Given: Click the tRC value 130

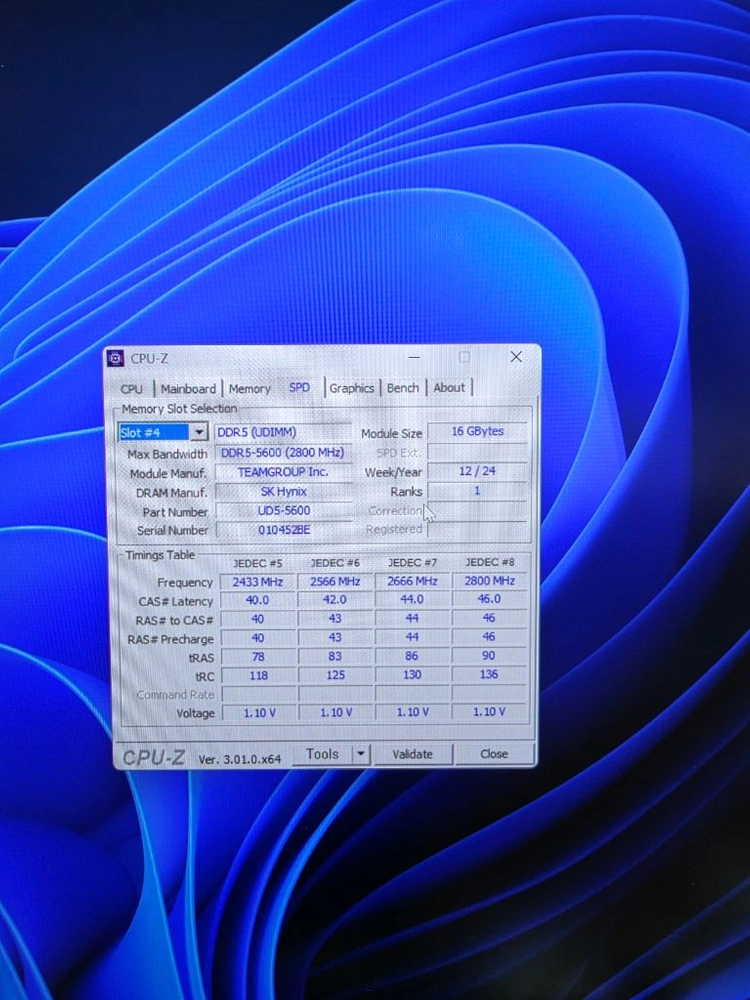Looking at the screenshot, I should point(413,674).
